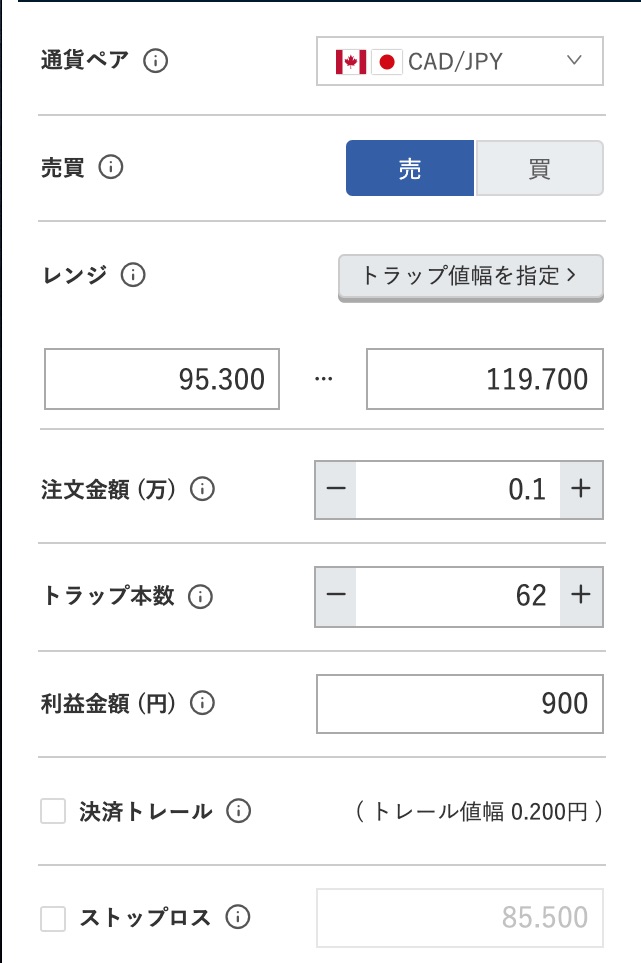
Task: Tick the ストップロス checkbox
Action: point(53,917)
